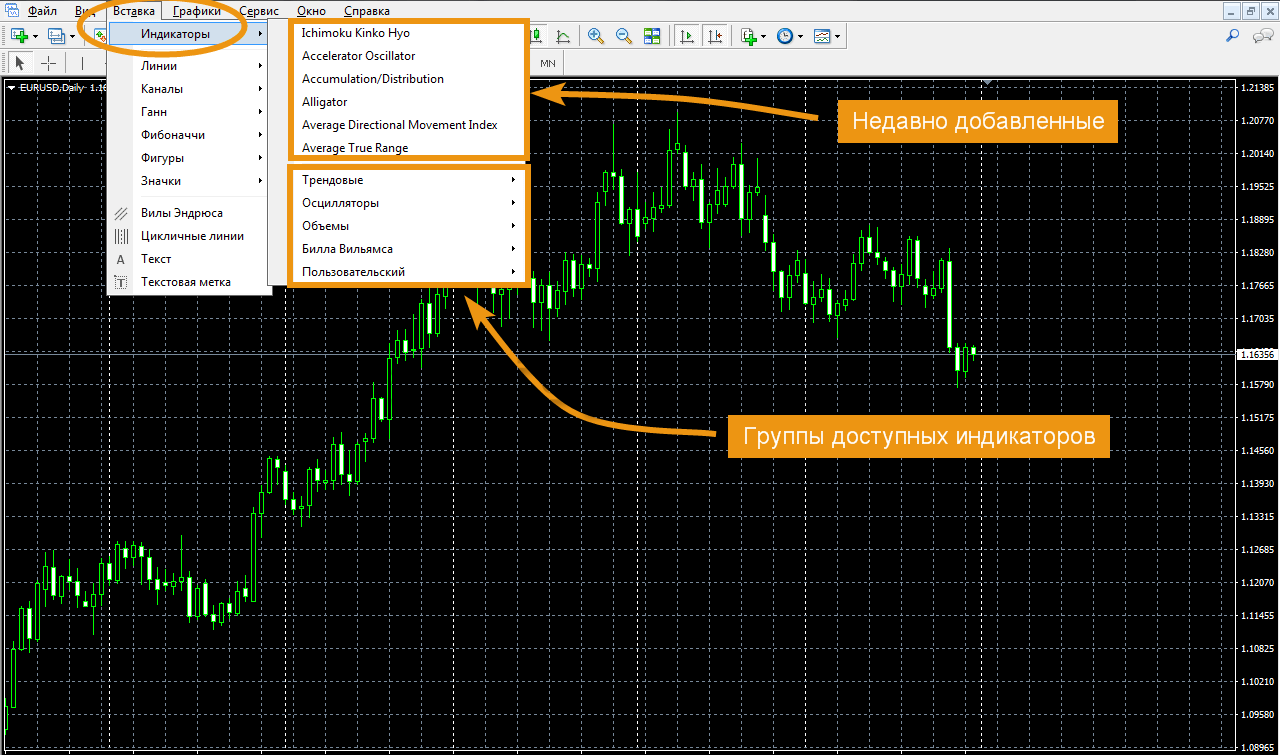Select the arrow cursor tool
This screenshot has width=1280, height=755.
20,63
